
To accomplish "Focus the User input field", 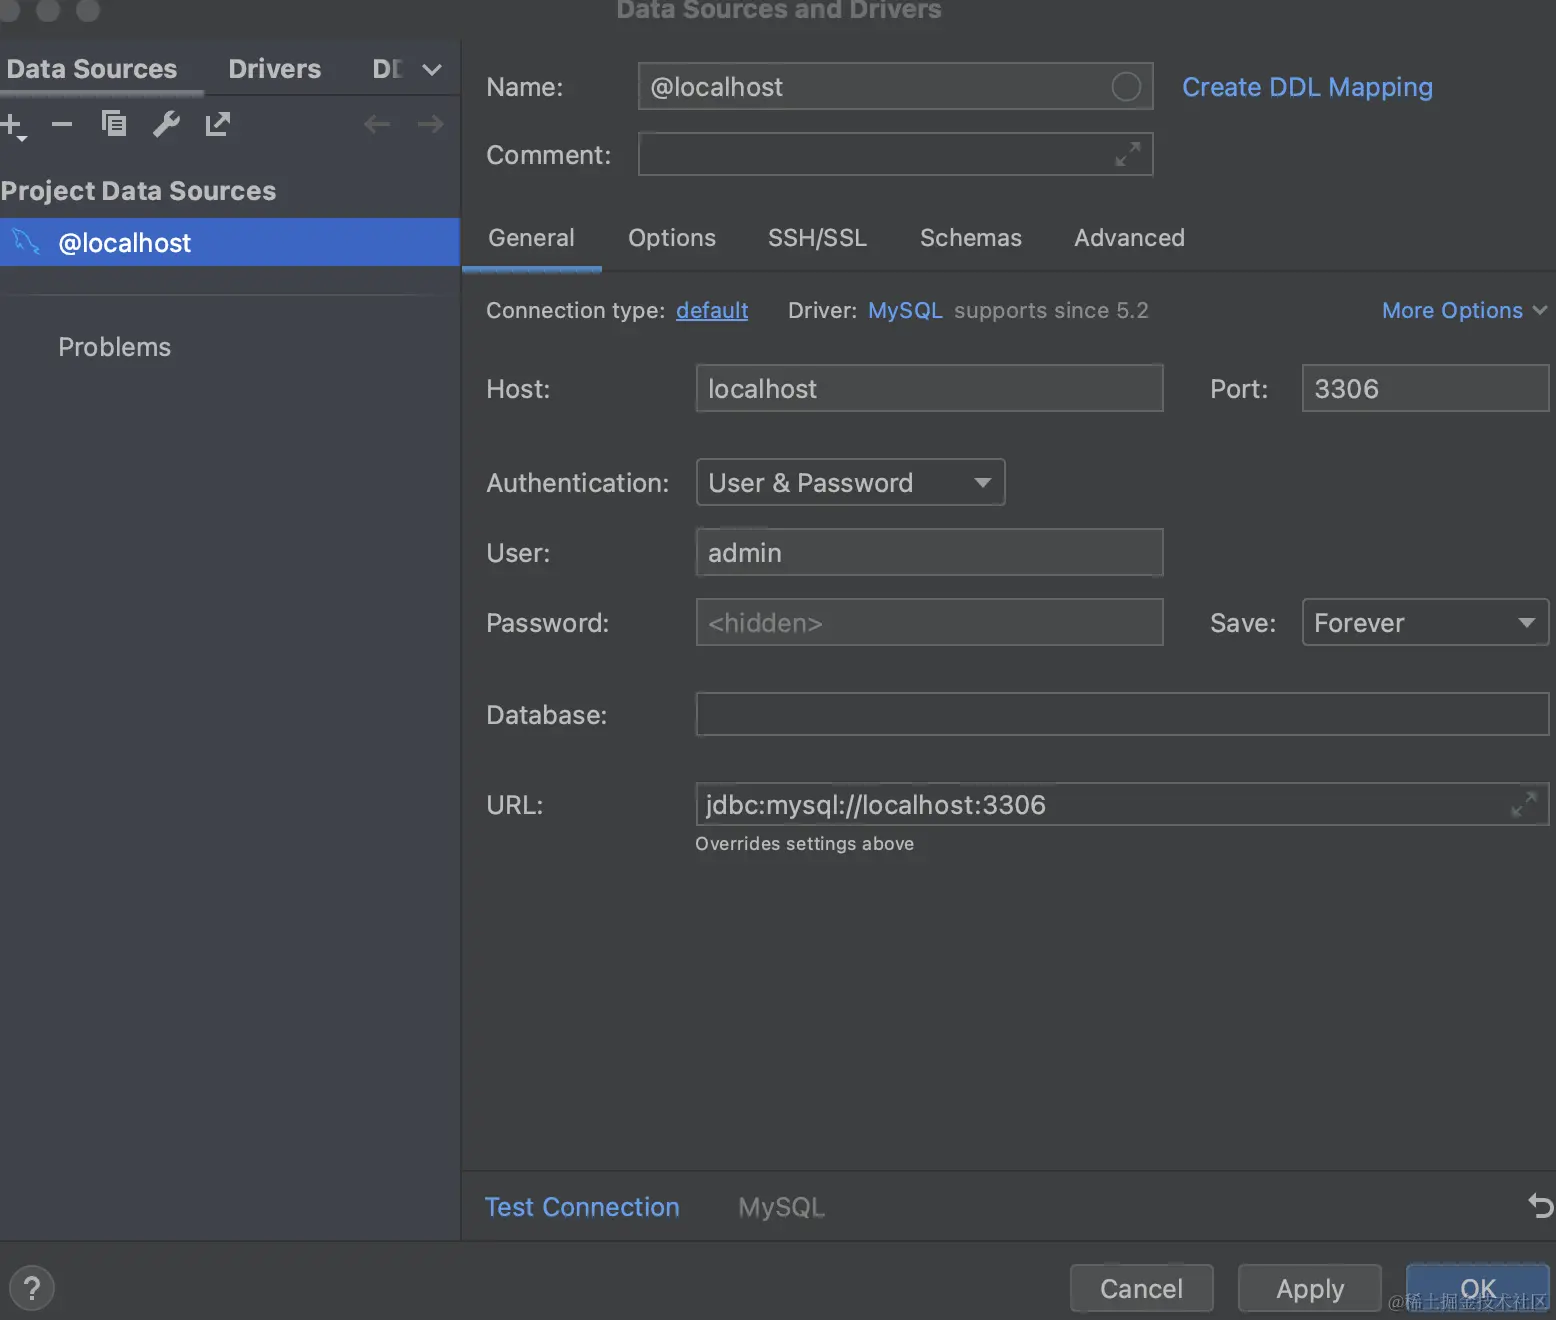I will point(929,552).
